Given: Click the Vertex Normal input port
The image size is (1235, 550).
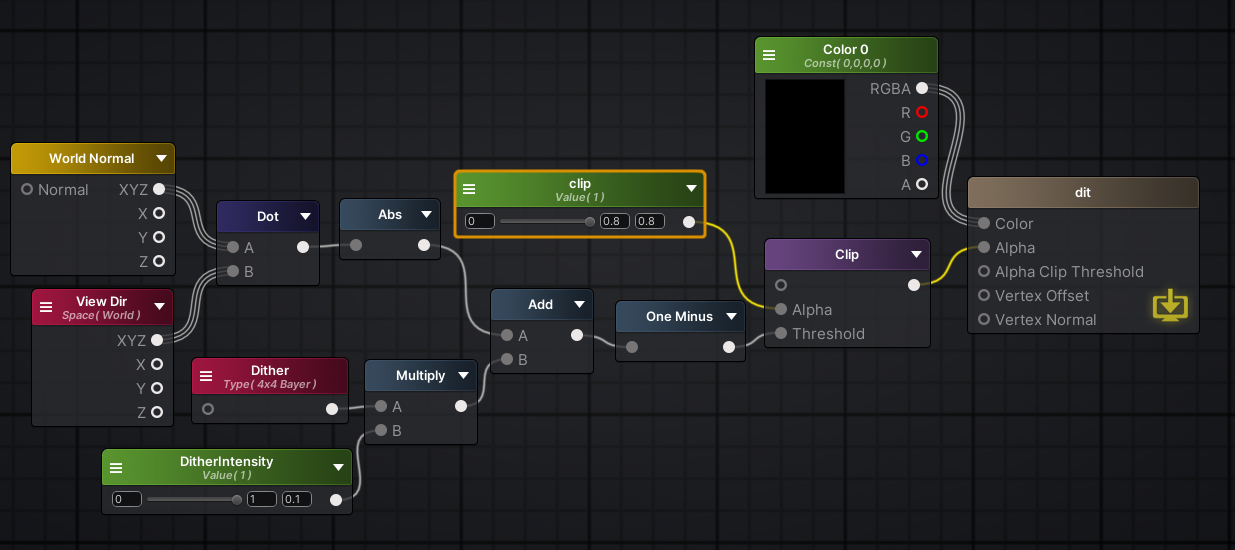Looking at the screenshot, I should click(984, 320).
